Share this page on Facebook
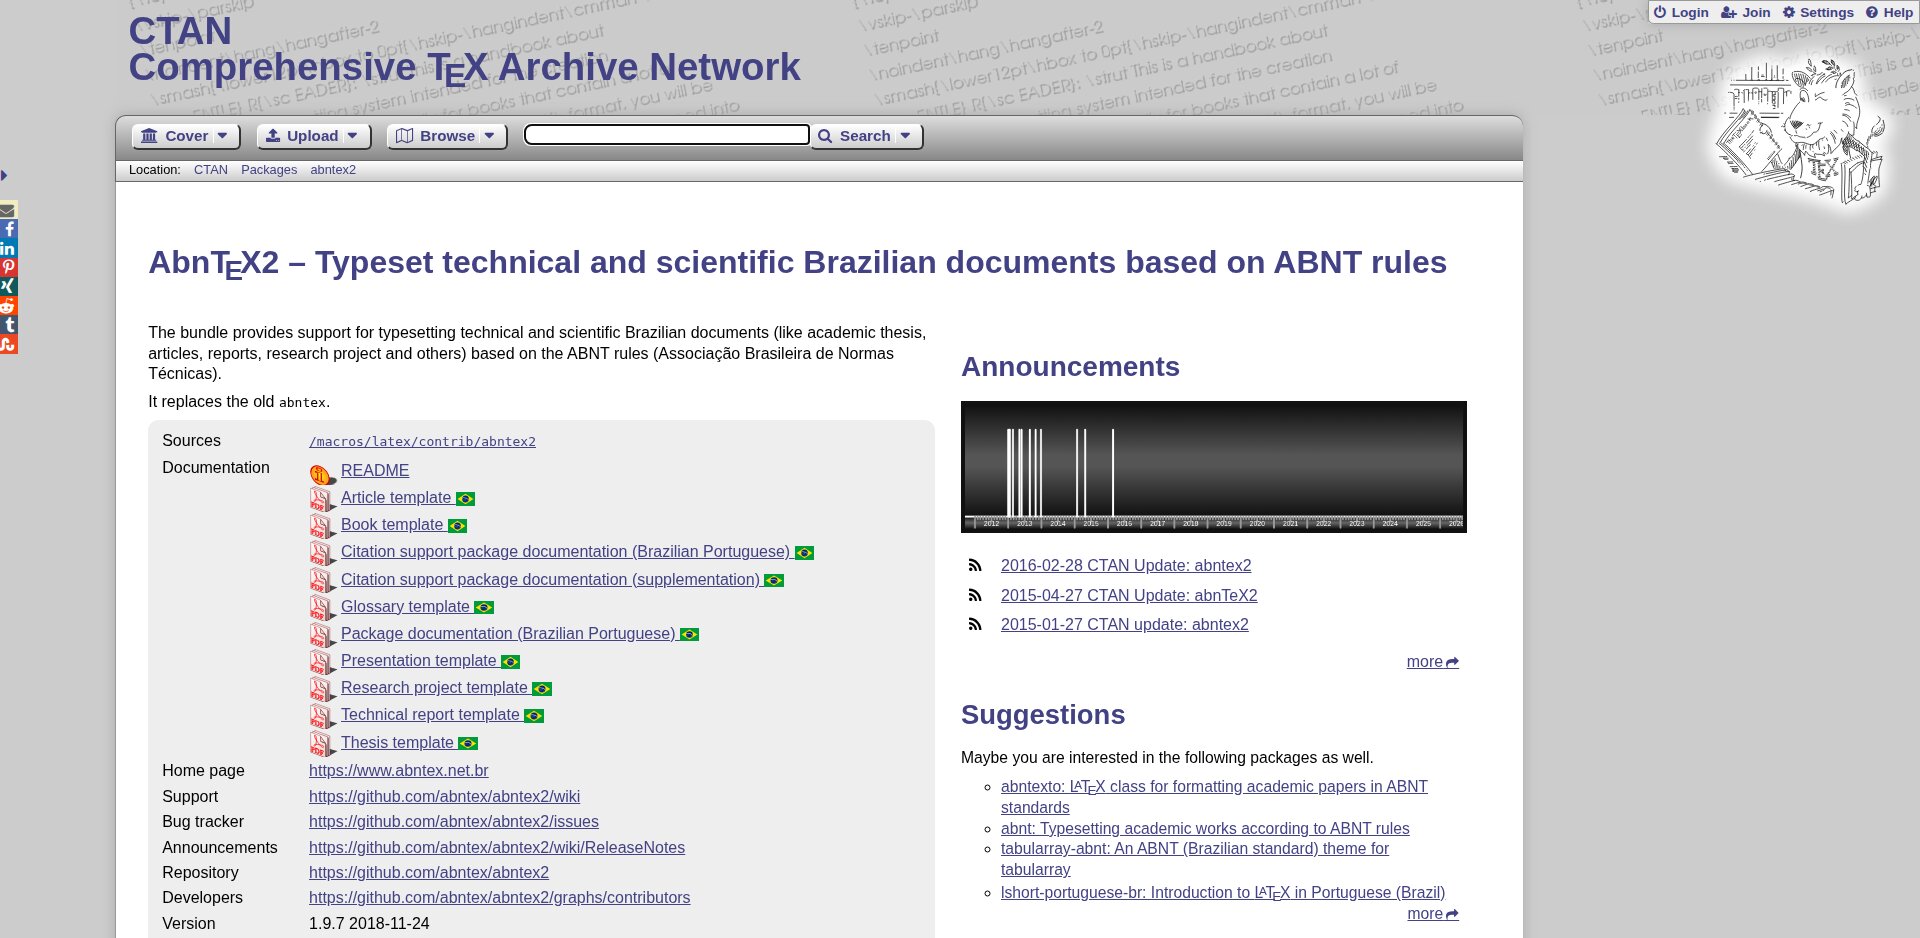 (x=8, y=229)
